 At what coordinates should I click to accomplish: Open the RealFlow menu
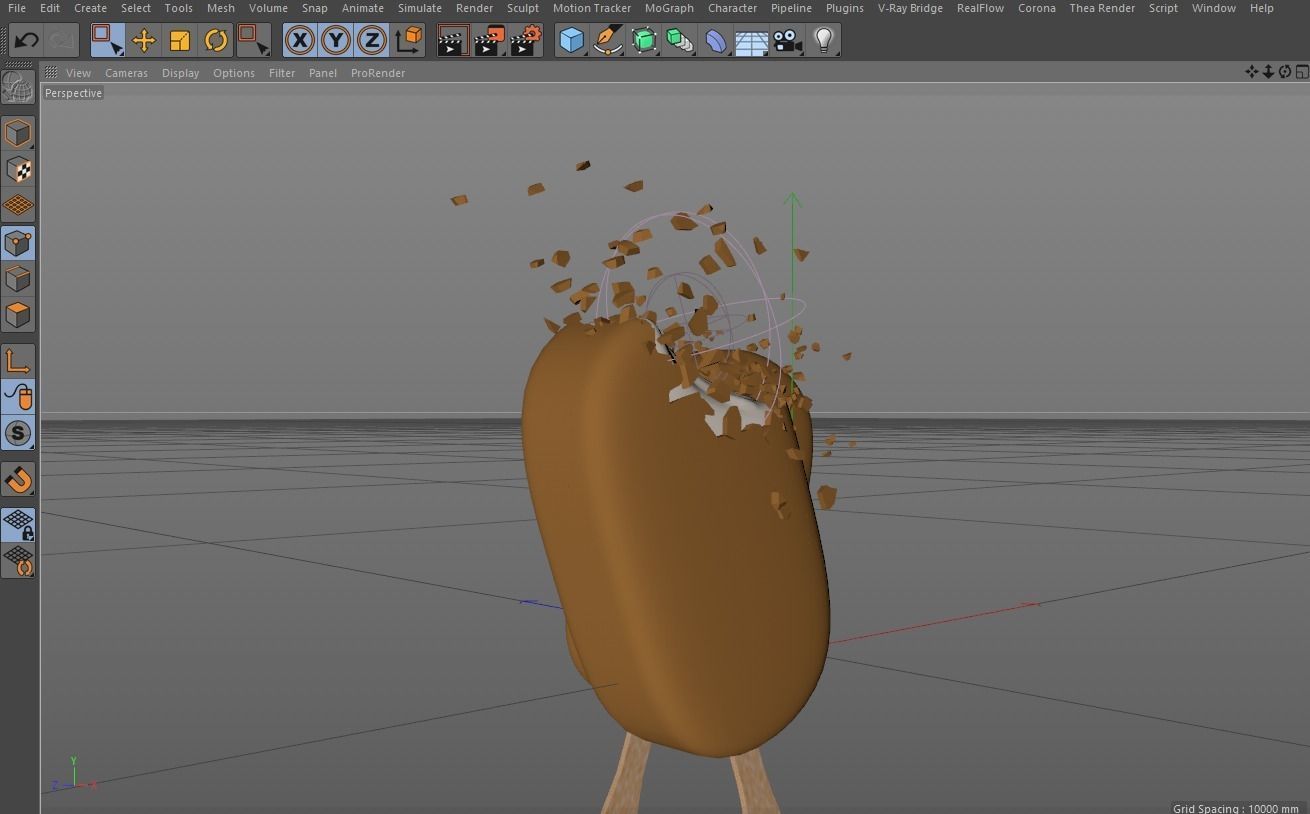[x=980, y=8]
